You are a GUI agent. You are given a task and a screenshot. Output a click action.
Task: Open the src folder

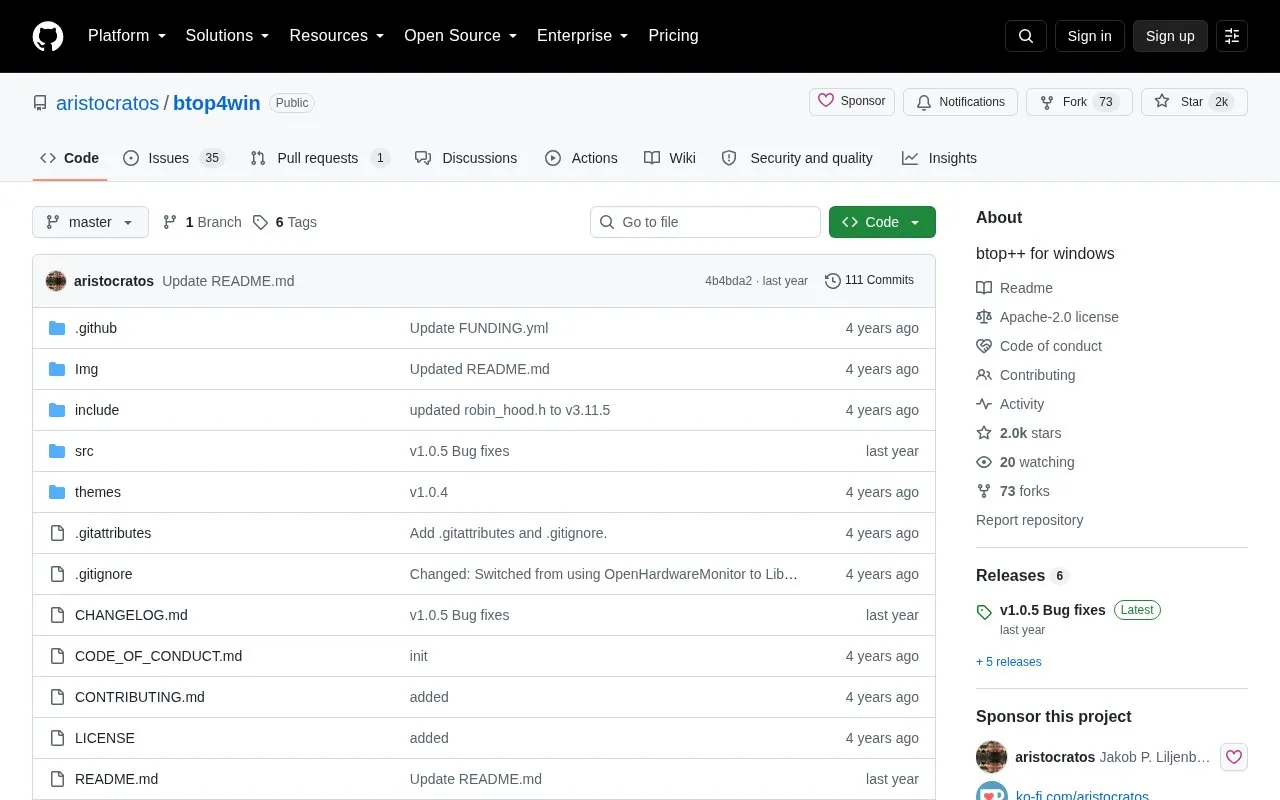click(84, 451)
